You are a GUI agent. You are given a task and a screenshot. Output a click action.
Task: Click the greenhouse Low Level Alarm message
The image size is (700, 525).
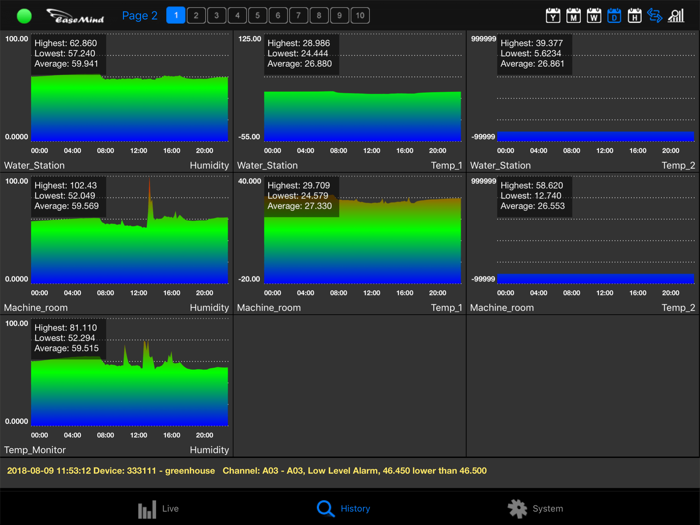tap(247, 471)
